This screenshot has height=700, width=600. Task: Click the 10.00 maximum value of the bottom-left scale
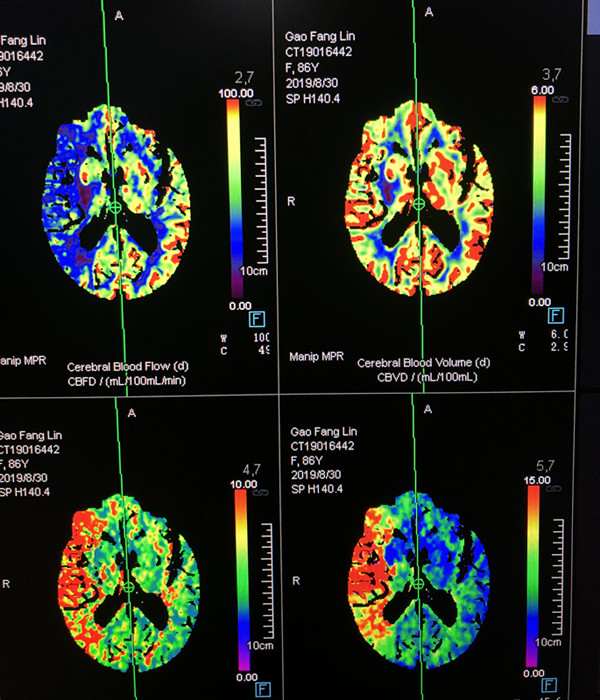pyautogui.click(x=244, y=484)
